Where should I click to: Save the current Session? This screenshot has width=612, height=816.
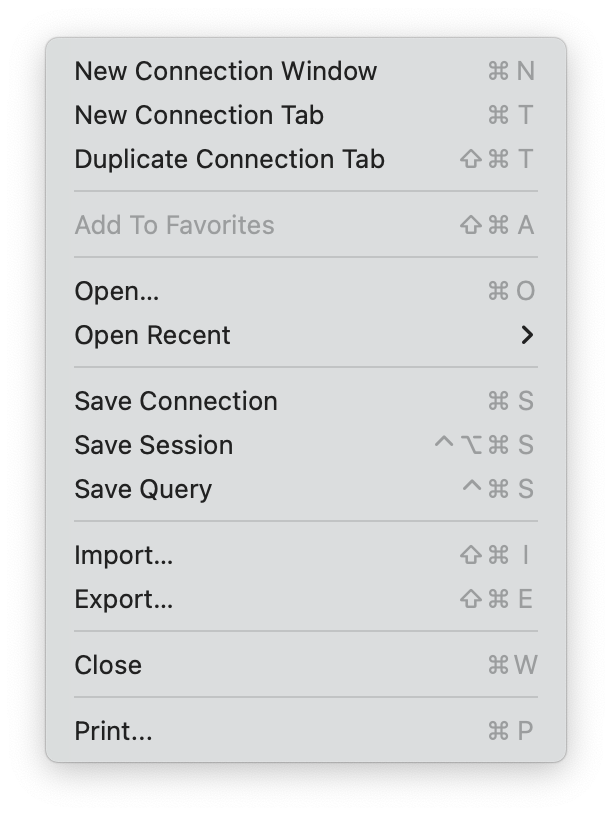(153, 445)
